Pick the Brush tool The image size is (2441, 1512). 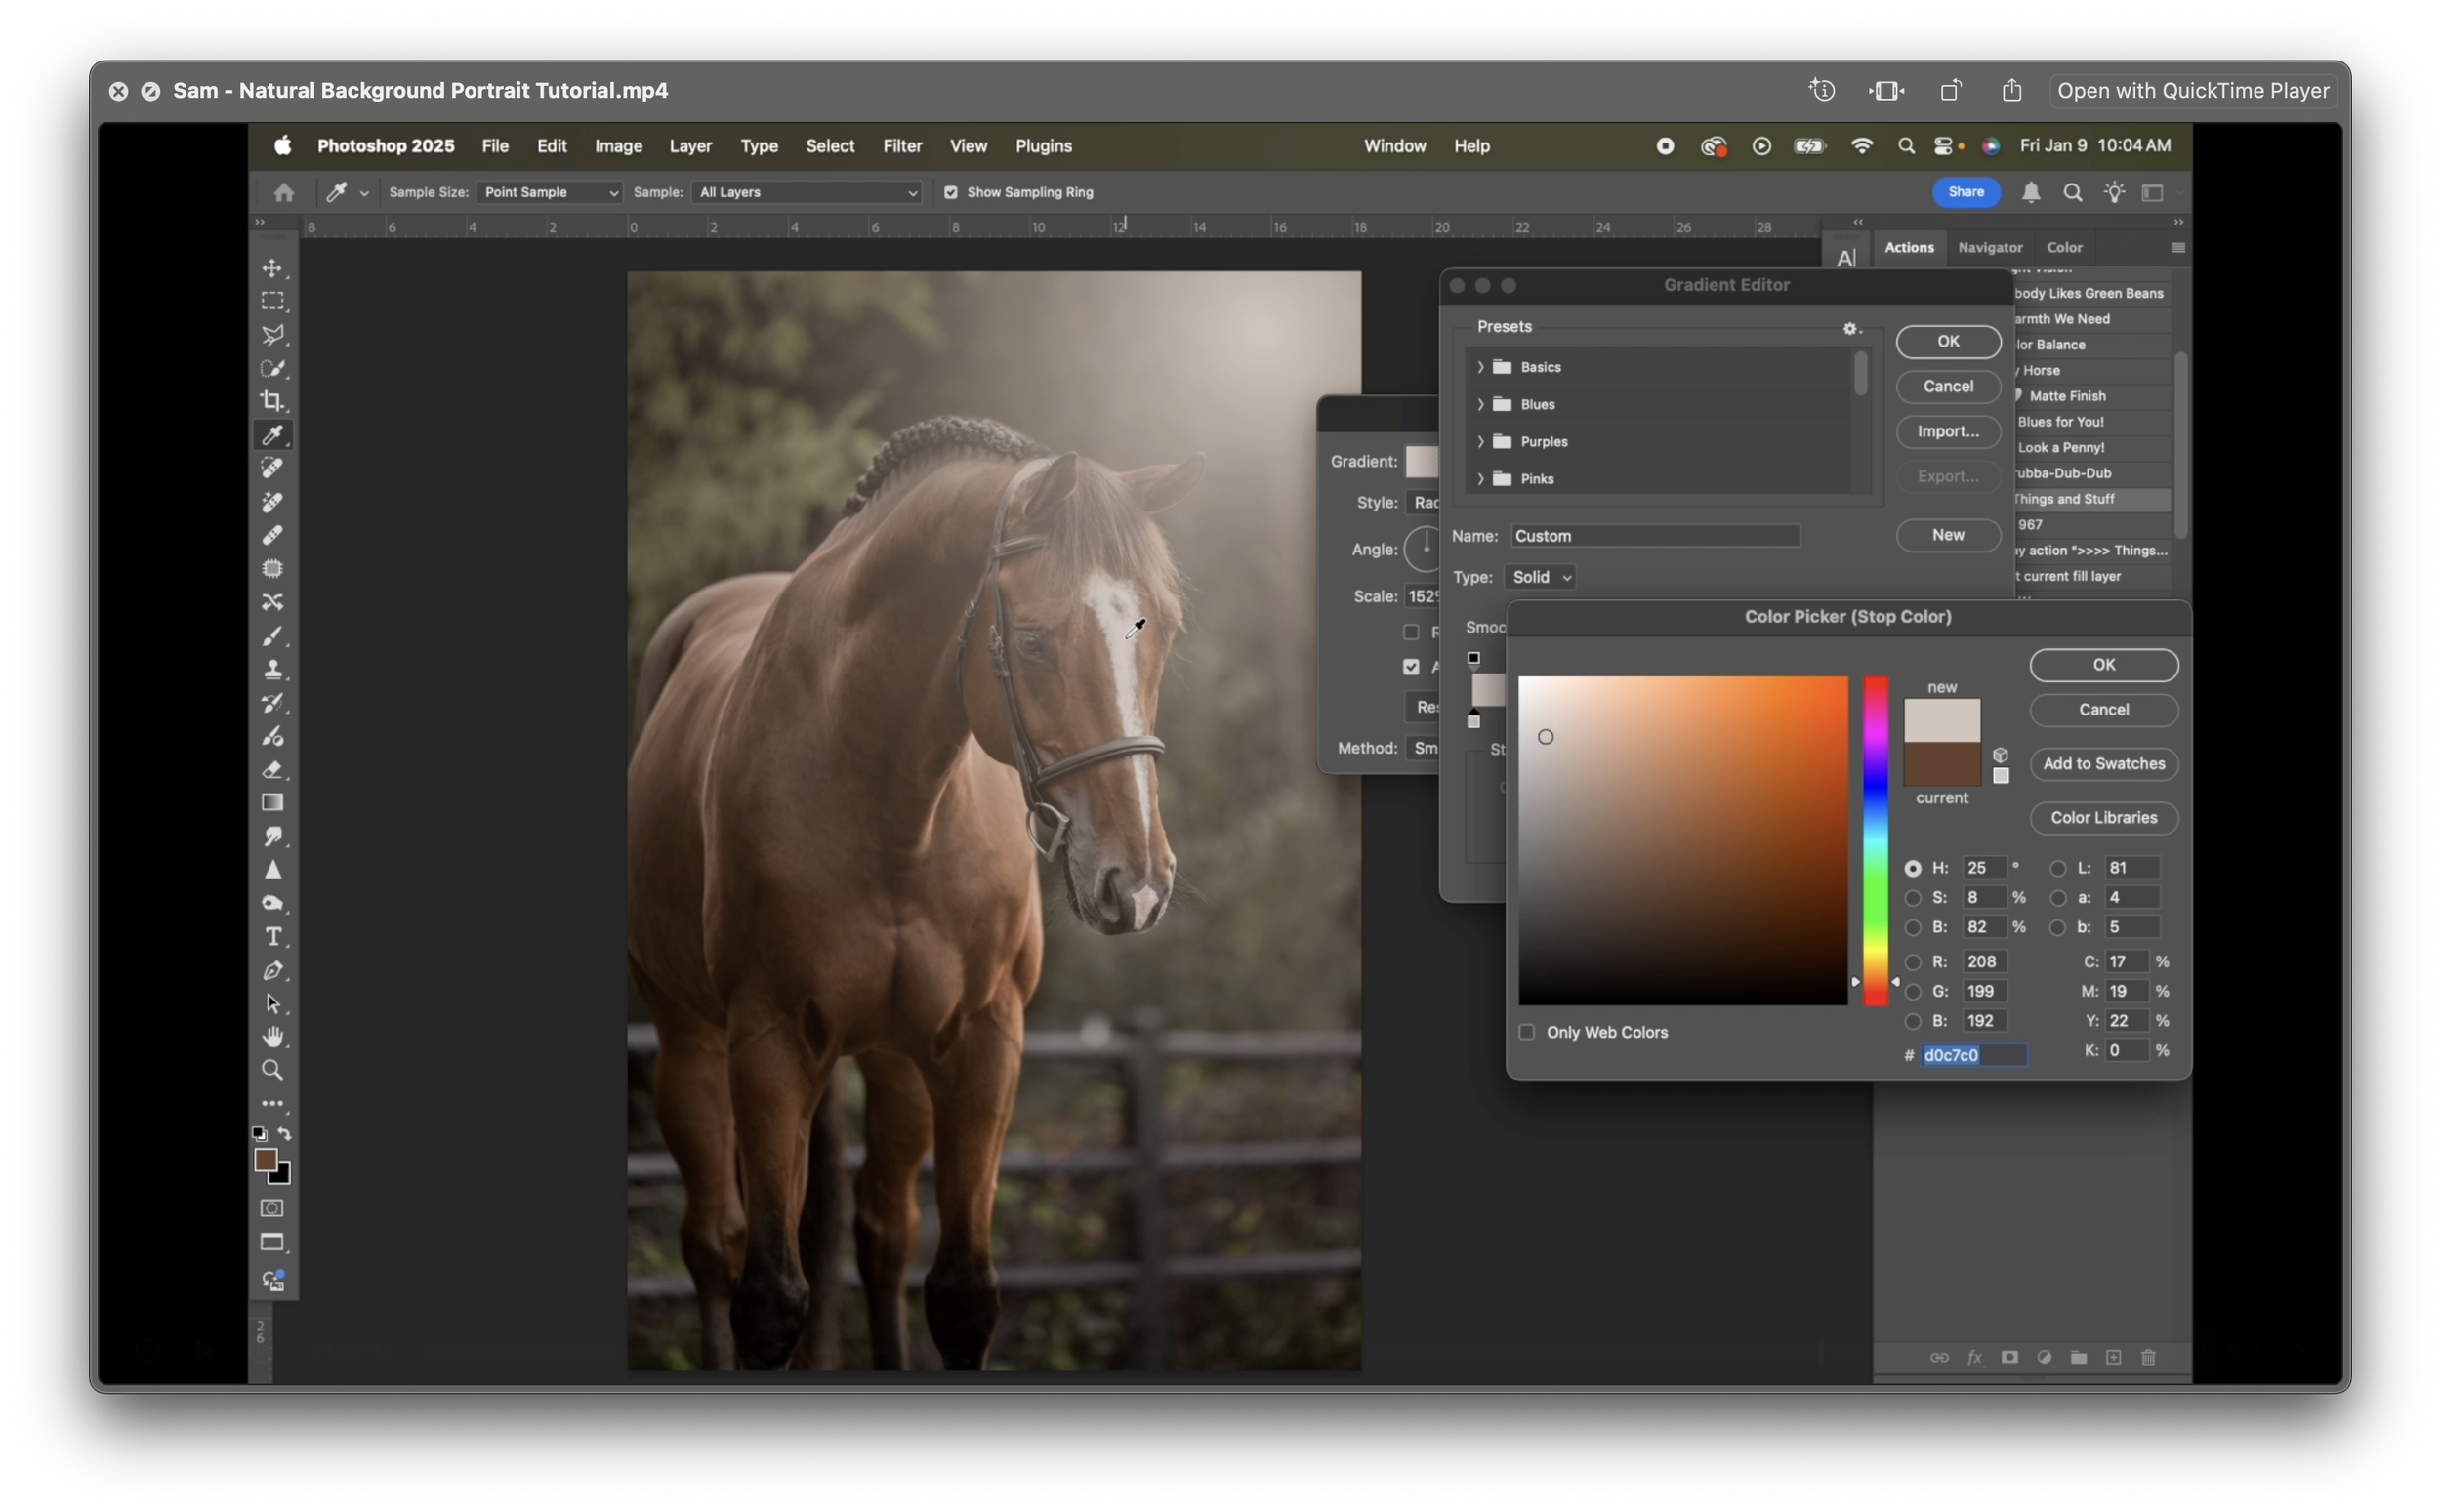(272, 635)
